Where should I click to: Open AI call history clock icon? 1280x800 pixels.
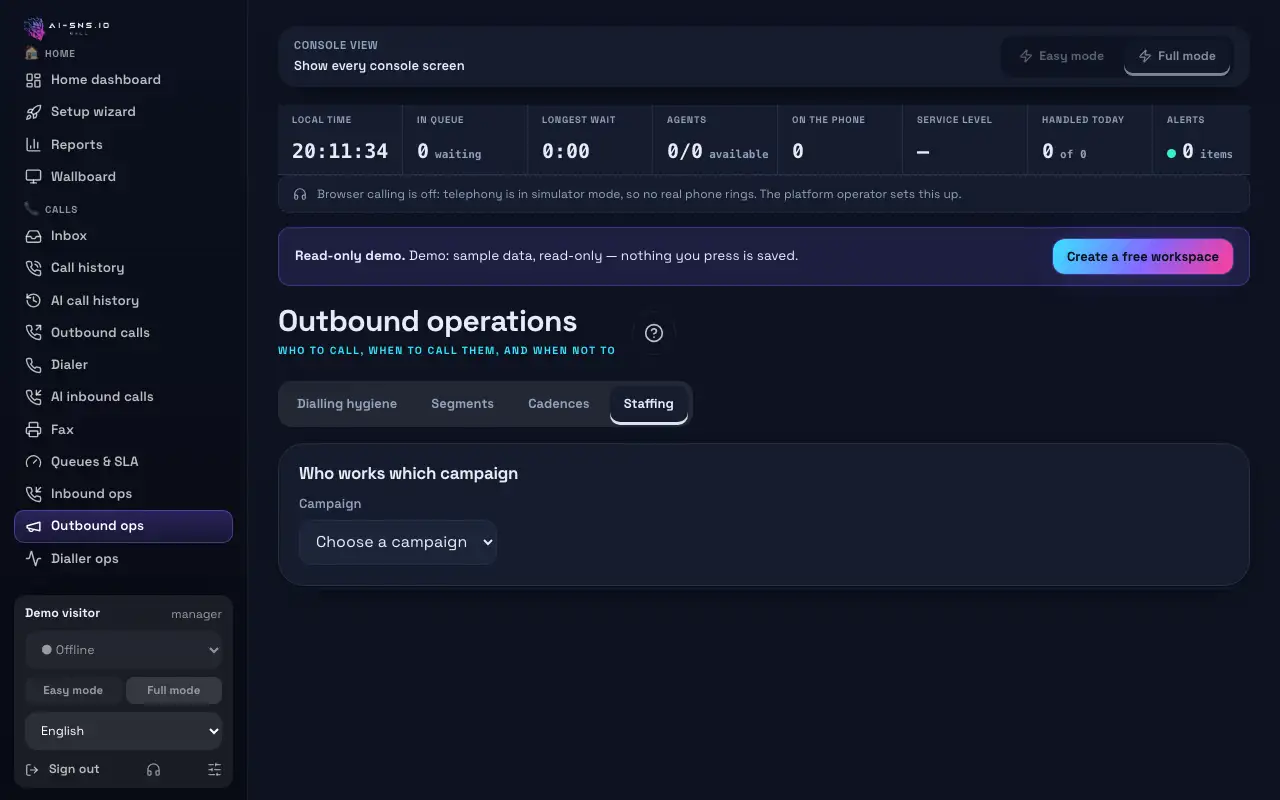pyautogui.click(x=33, y=301)
